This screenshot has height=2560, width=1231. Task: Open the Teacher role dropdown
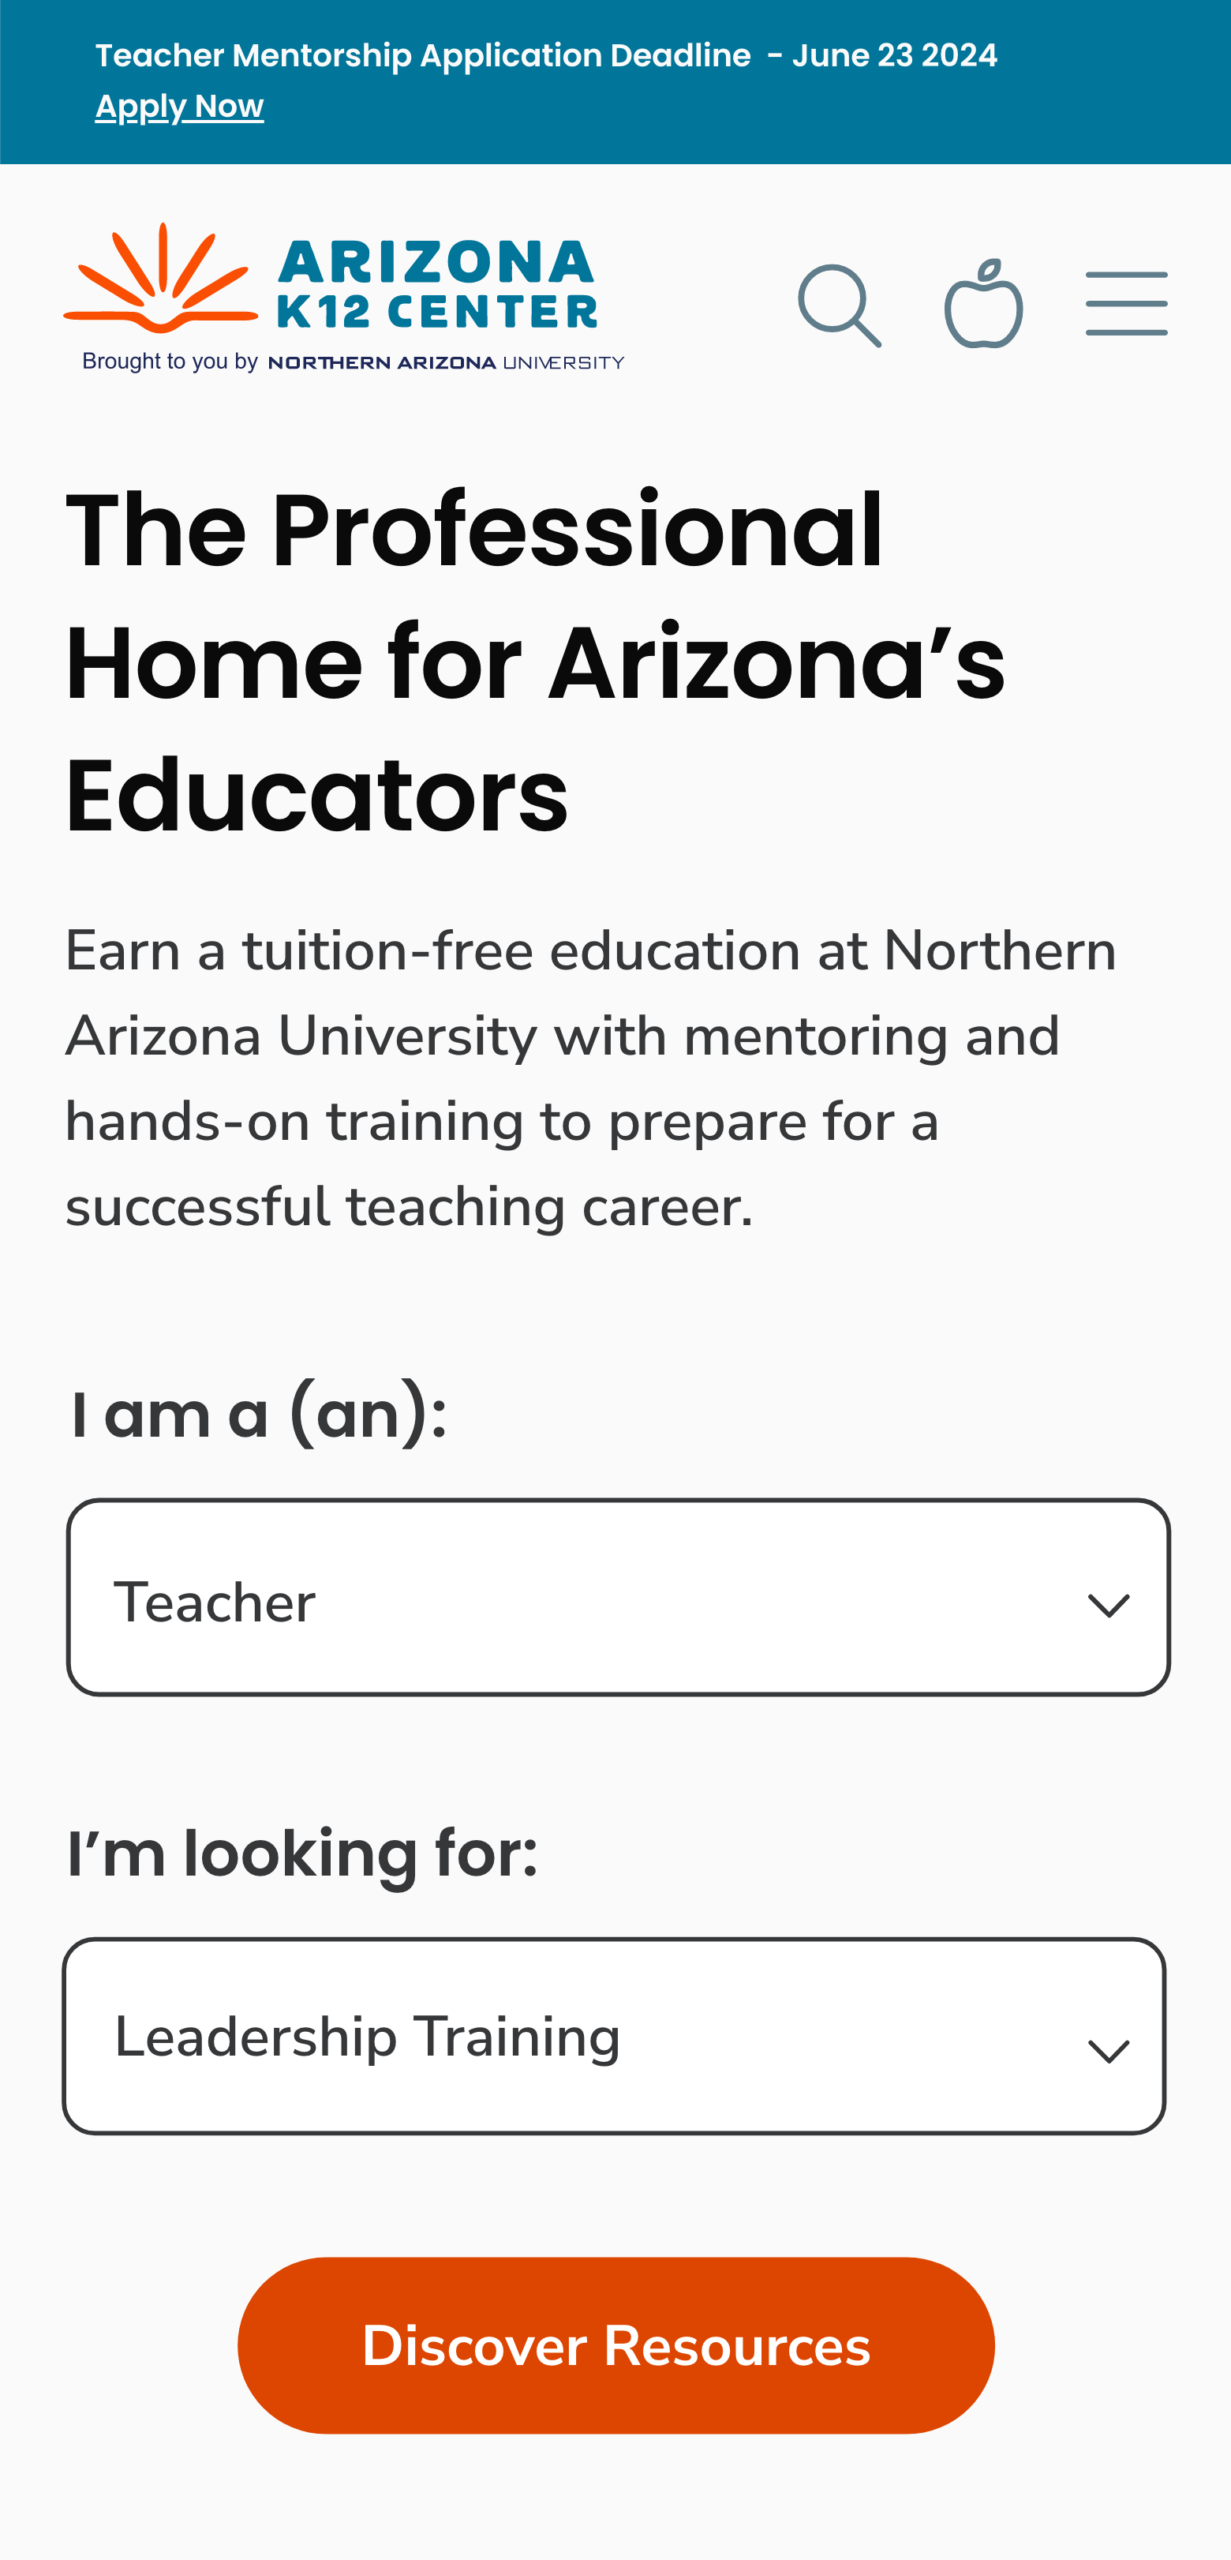pyautogui.click(x=618, y=1597)
